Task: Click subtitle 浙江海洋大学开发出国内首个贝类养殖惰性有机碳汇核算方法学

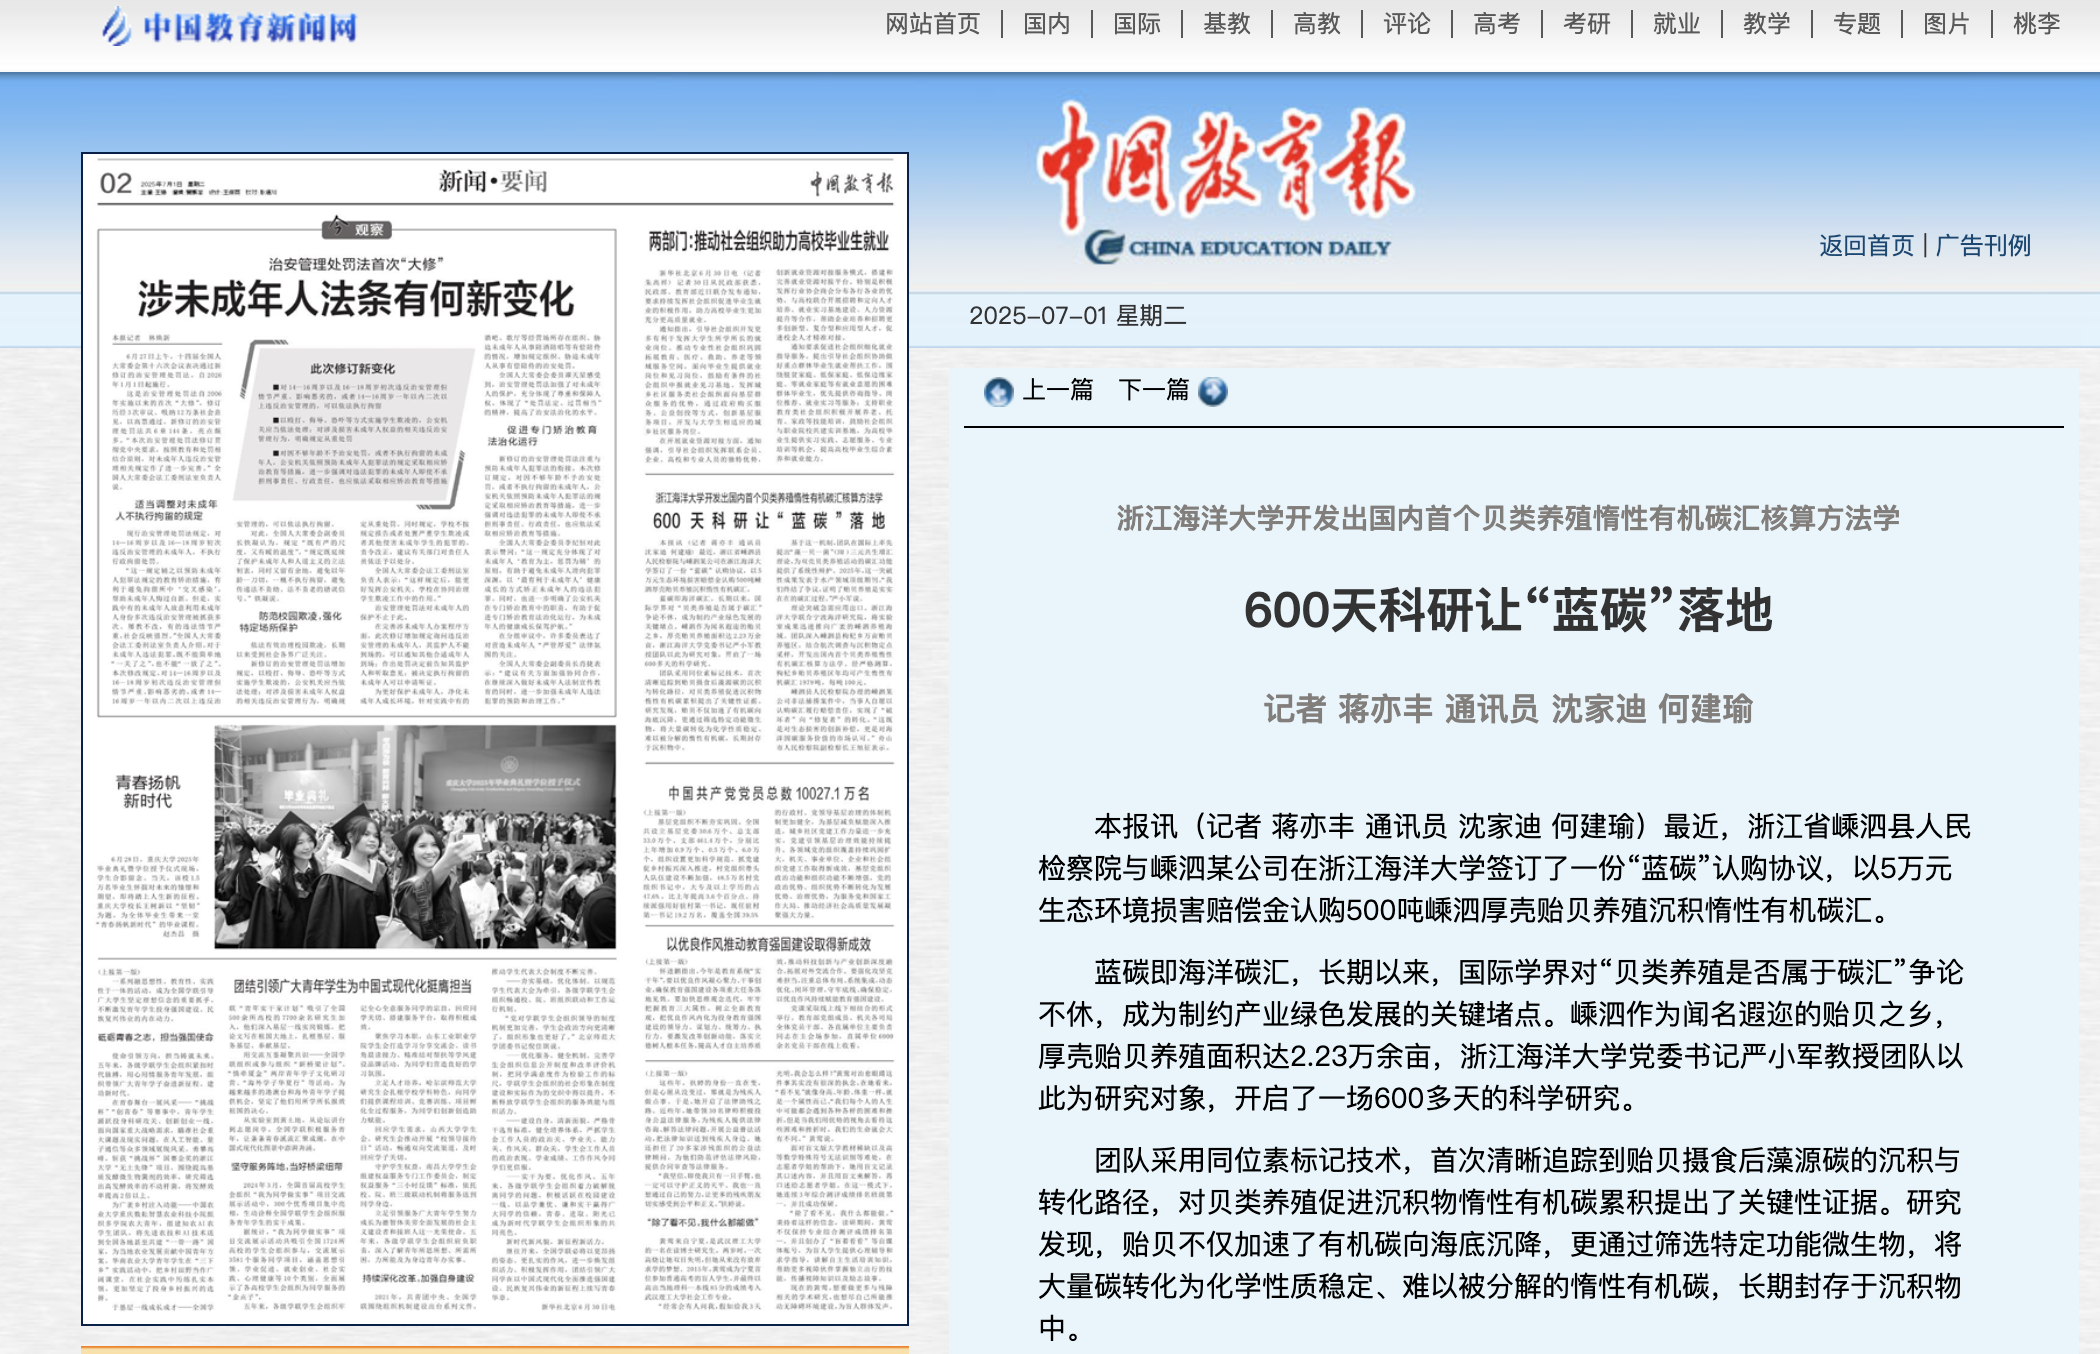Action: pyautogui.click(x=1508, y=518)
